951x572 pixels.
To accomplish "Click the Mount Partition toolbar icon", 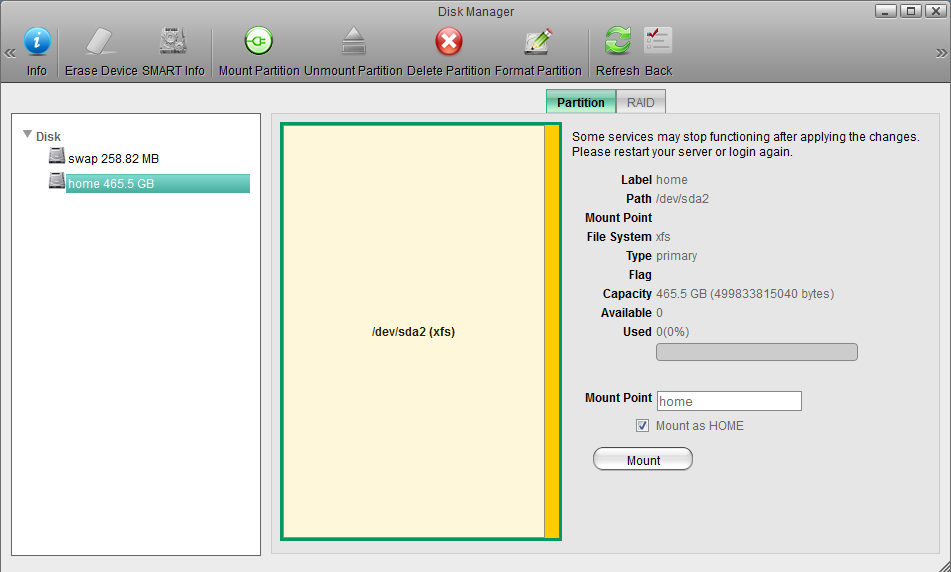I will pyautogui.click(x=258, y=42).
